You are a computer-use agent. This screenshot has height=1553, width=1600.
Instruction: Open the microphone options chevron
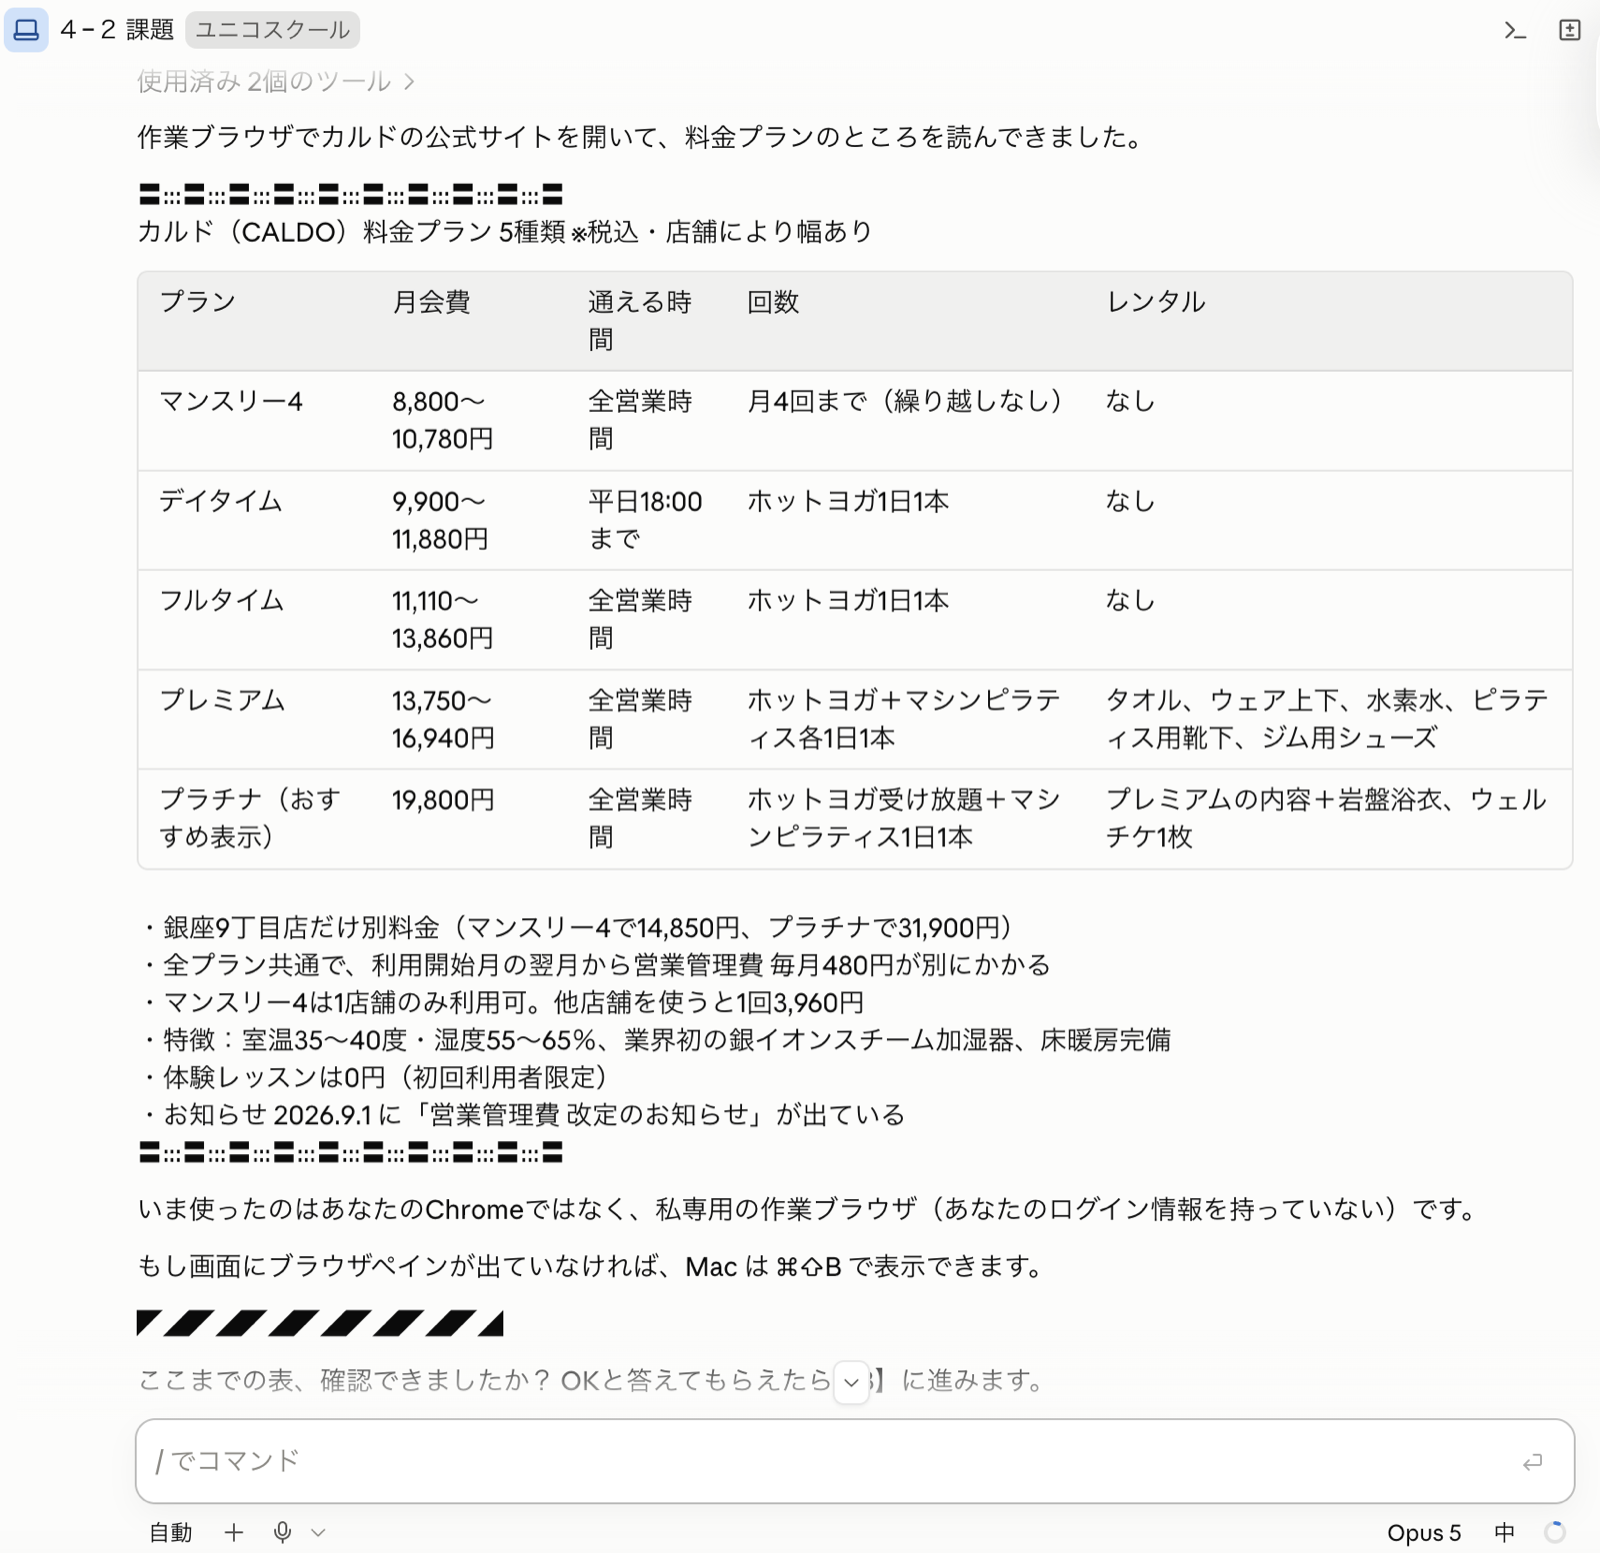[318, 1532]
